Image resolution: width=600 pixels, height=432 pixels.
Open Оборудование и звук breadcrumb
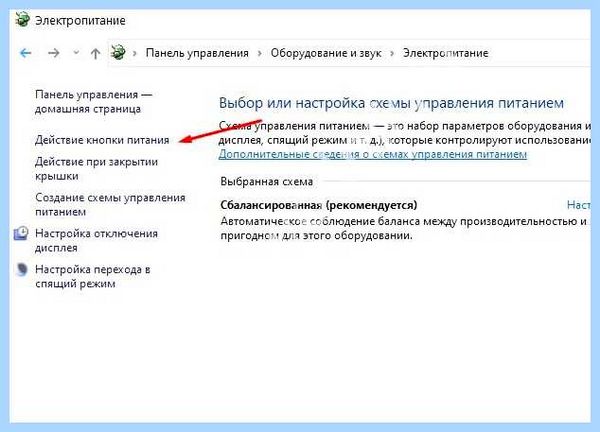point(326,53)
